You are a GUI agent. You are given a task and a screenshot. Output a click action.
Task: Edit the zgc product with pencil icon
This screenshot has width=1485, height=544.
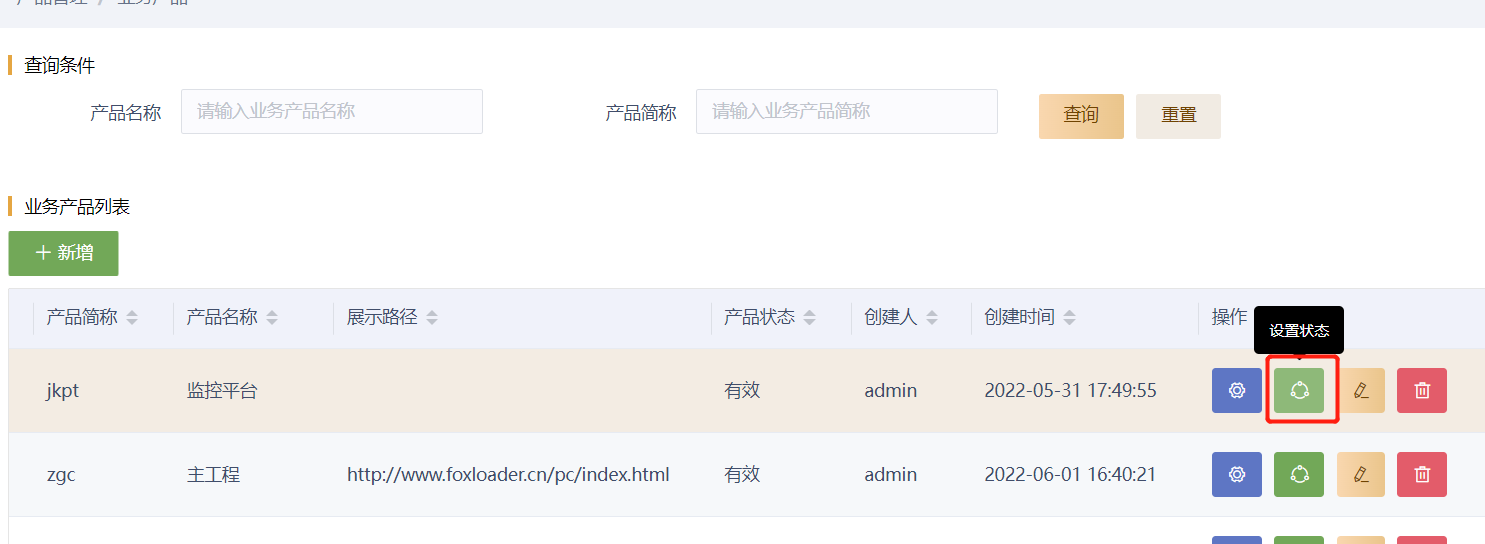click(x=1360, y=475)
